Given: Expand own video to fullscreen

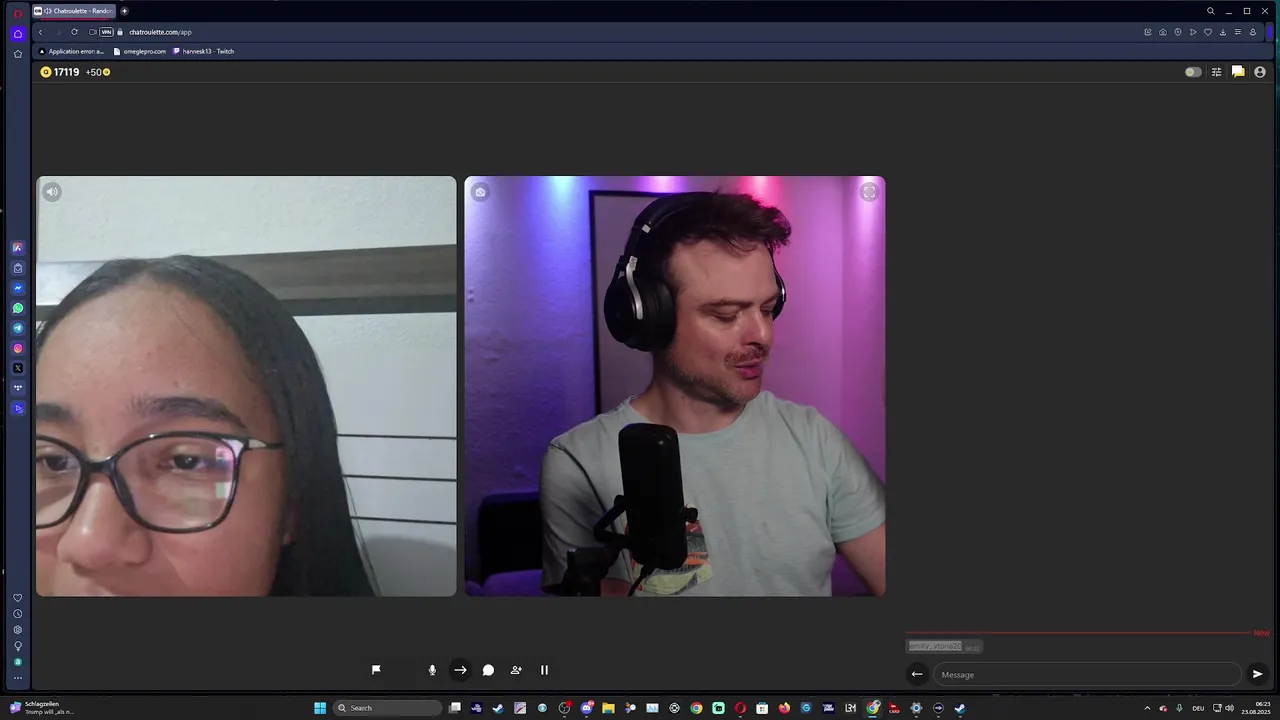Looking at the screenshot, I should click(869, 192).
